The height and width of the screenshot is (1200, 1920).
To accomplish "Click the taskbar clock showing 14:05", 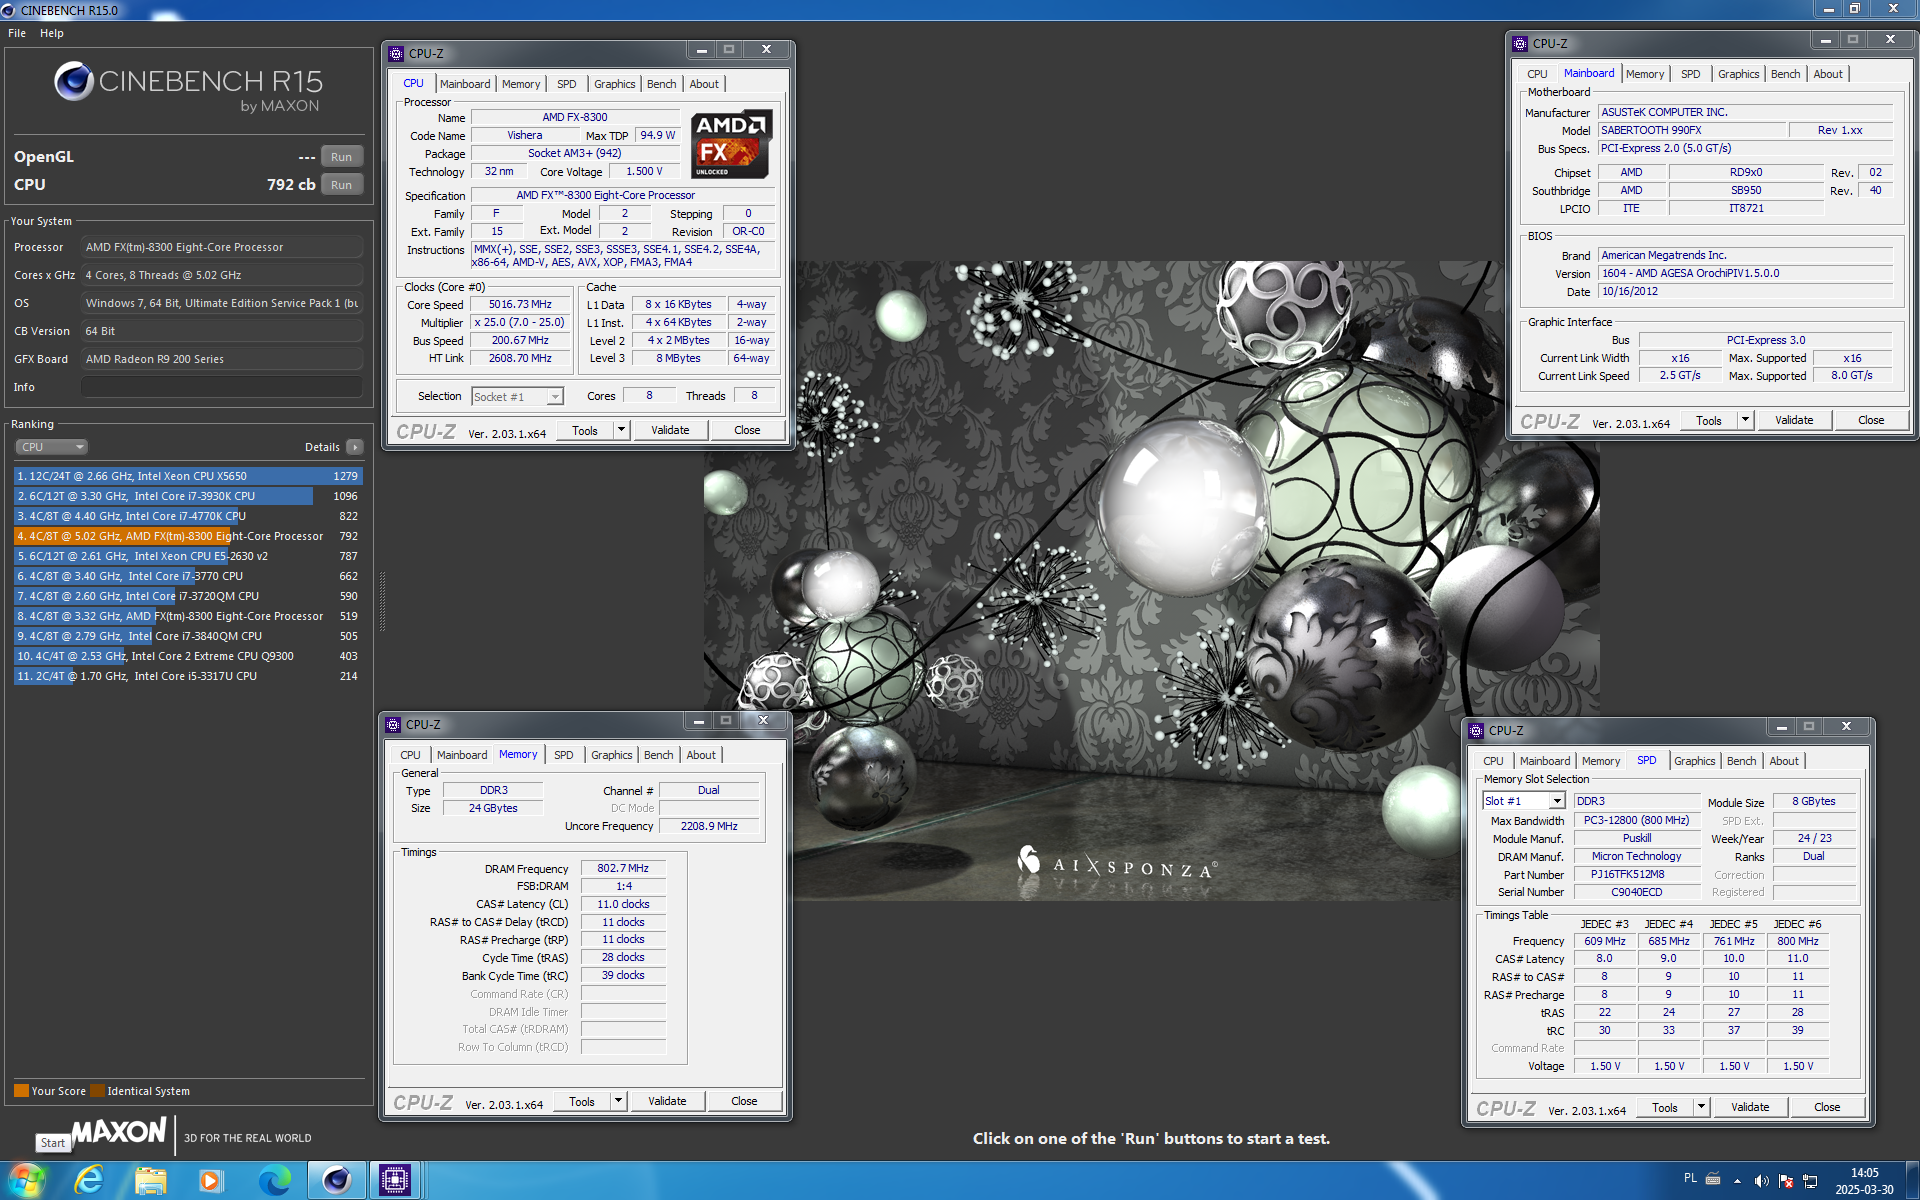I will click(x=1864, y=1181).
